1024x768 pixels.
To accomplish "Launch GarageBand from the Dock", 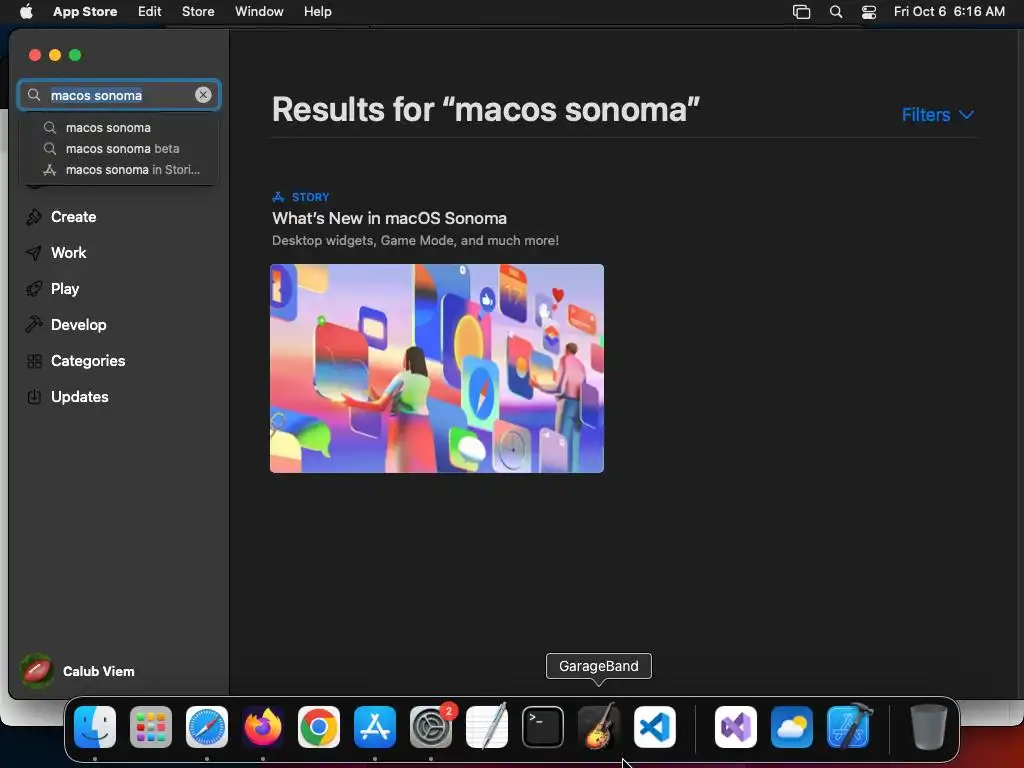I will (599, 726).
